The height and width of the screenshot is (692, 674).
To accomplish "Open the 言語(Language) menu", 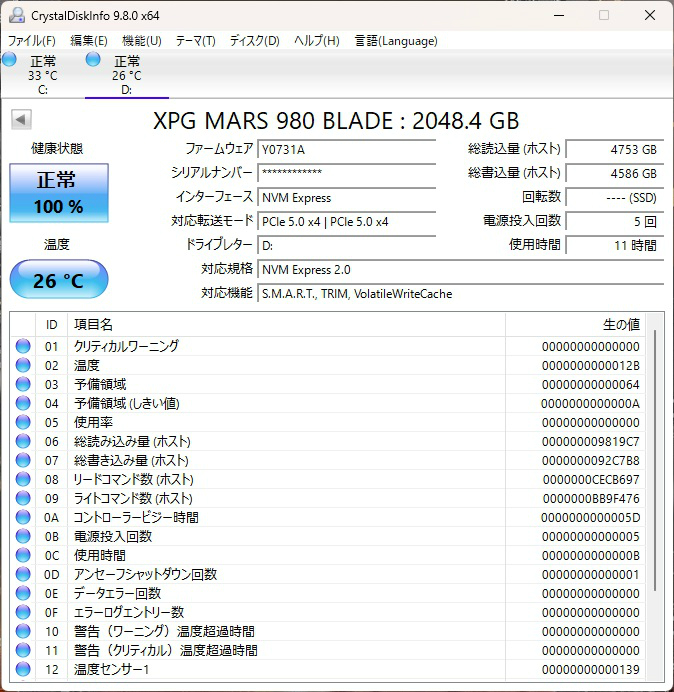I will pyautogui.click(x=396, y=41).
